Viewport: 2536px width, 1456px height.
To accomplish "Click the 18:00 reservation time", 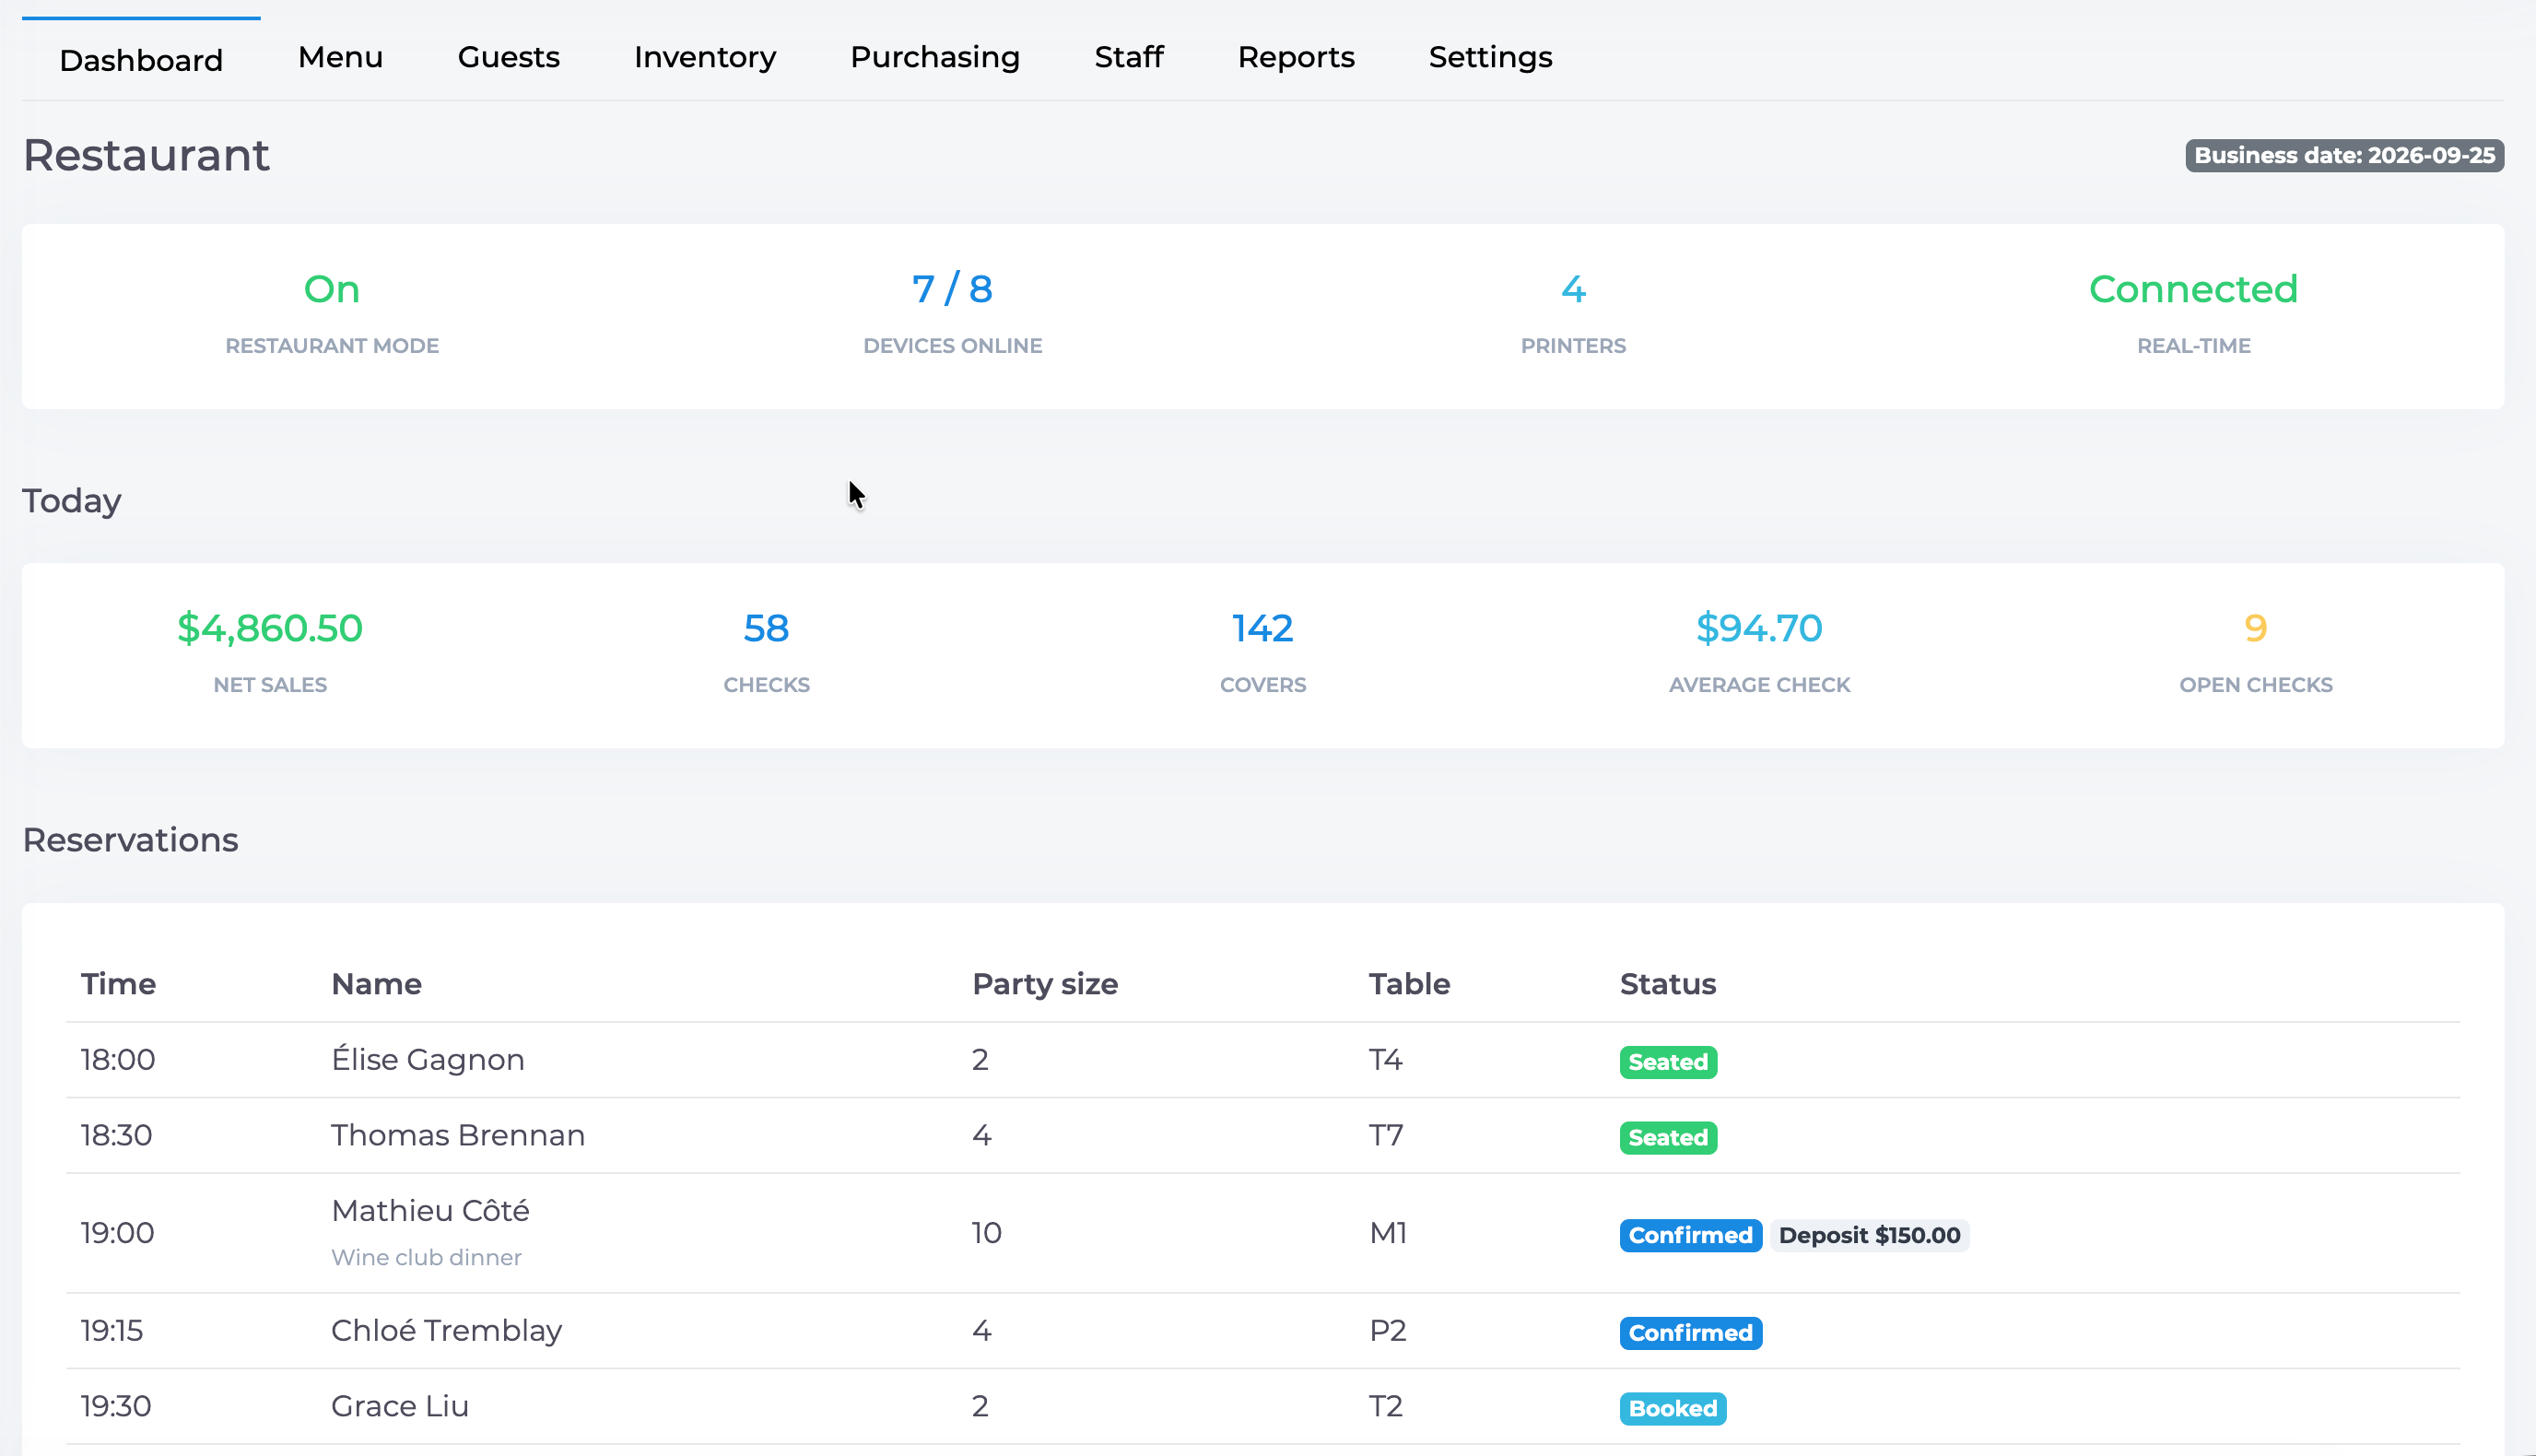I will point(118,1059).
